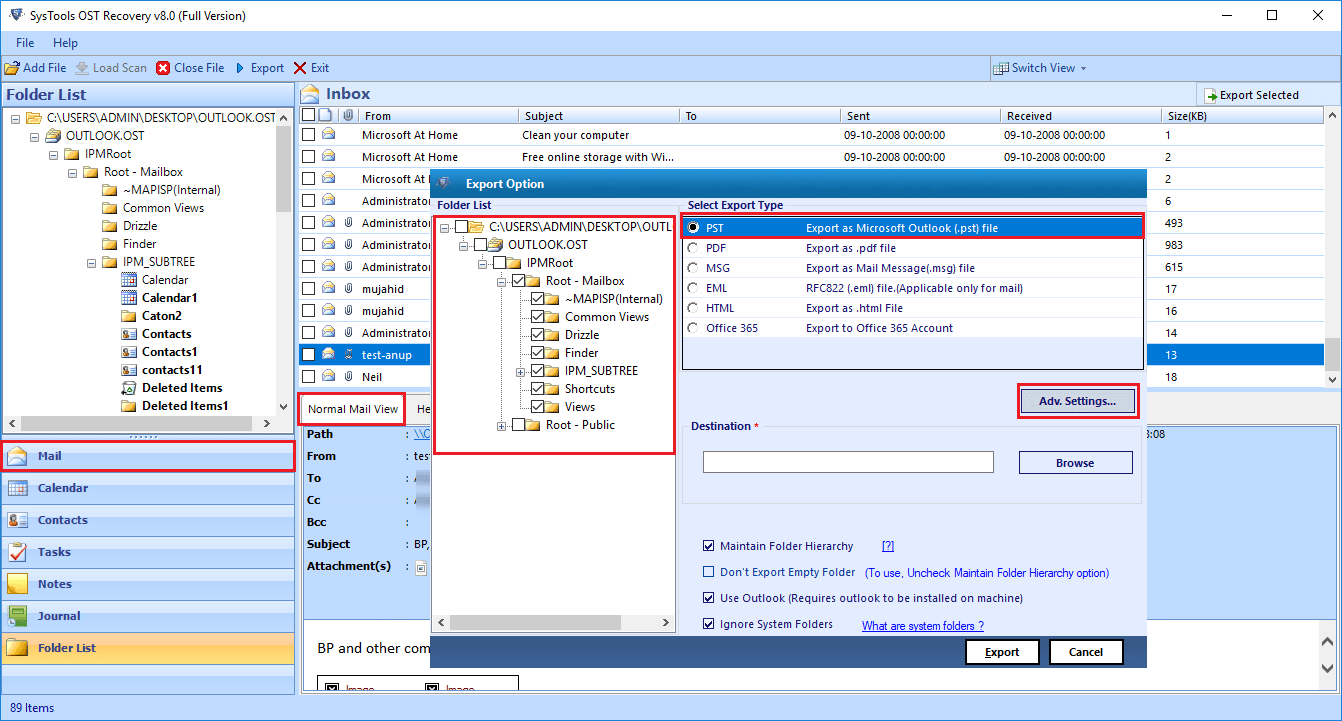Click the attachment column header icon

coord(348,115)
